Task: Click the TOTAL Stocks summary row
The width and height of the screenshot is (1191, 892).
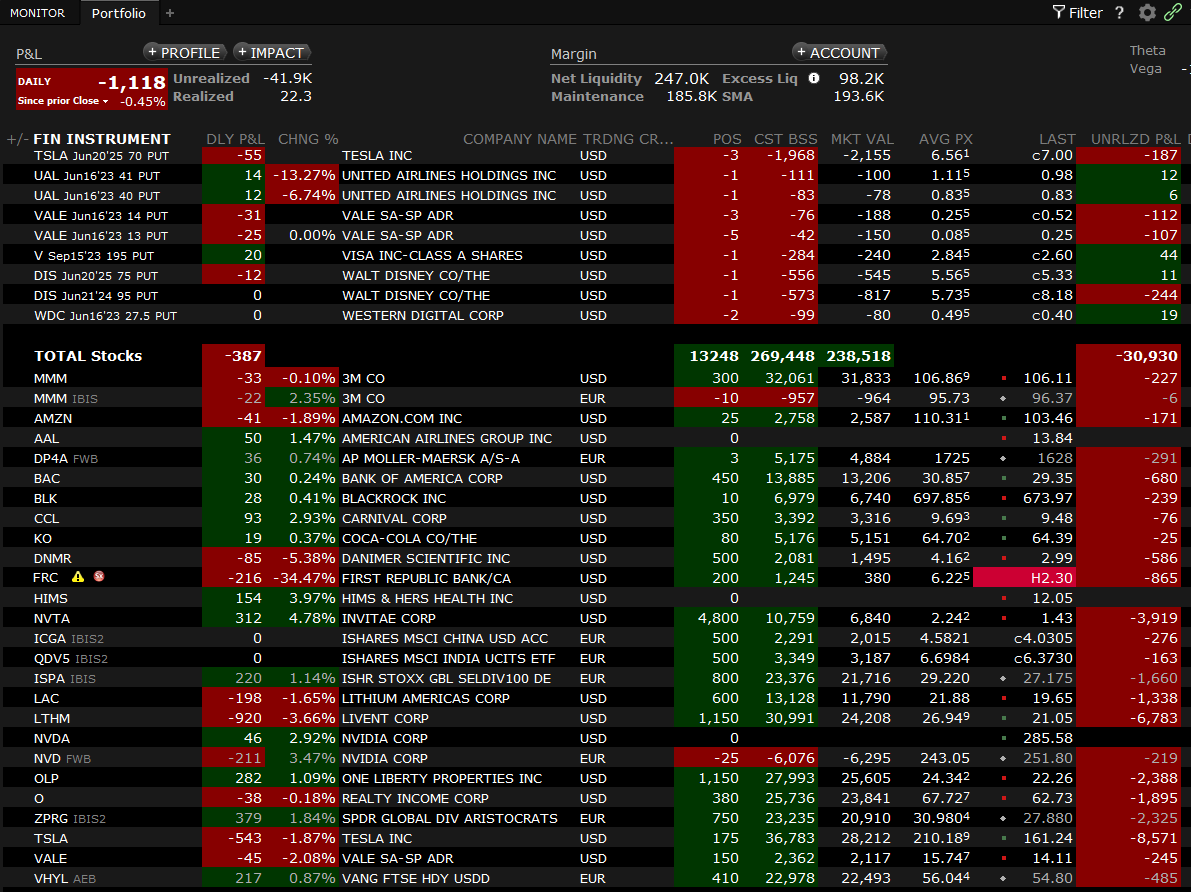Action: [x=88, y=356]
